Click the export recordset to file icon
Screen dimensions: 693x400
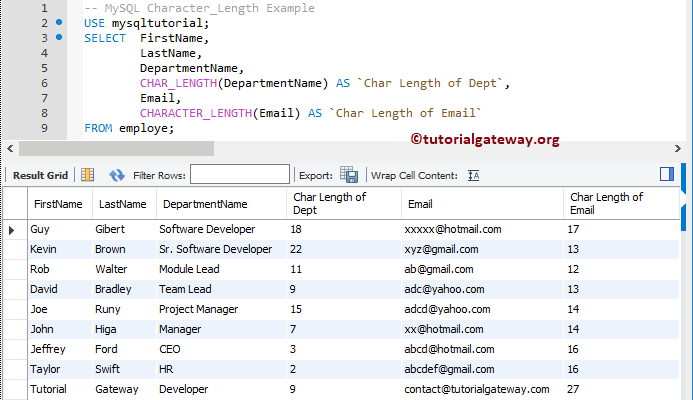pyautogui.click(x=349, y=175)
